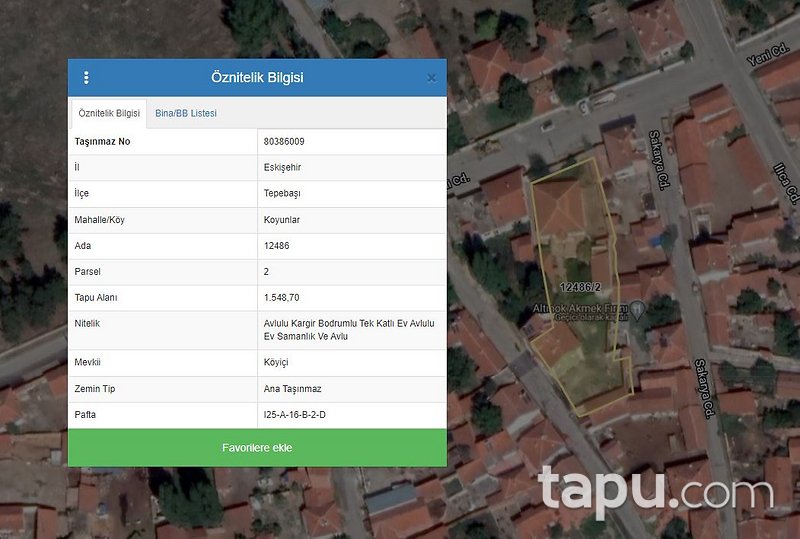Click the Tepebaşı district value
The height and width of the screenshot is (539, 800).
click(x=282, y=193)
